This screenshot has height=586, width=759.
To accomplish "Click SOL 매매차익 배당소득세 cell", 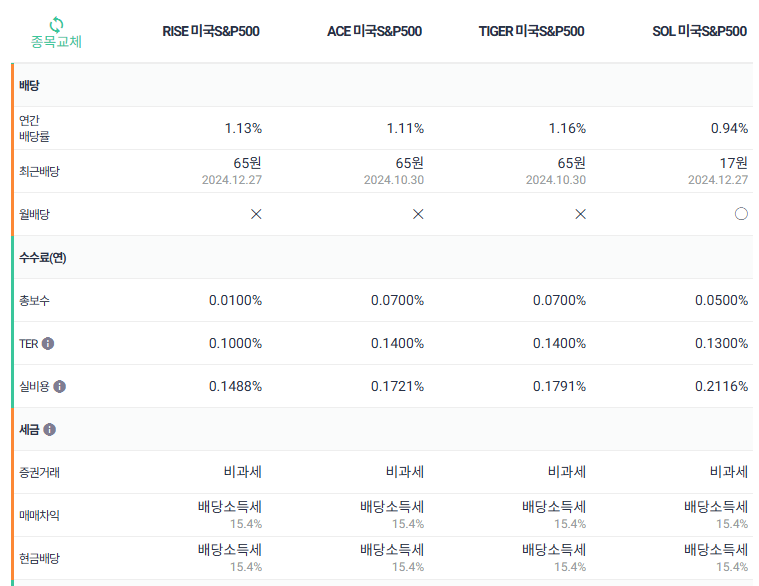I will coord(716,515).
